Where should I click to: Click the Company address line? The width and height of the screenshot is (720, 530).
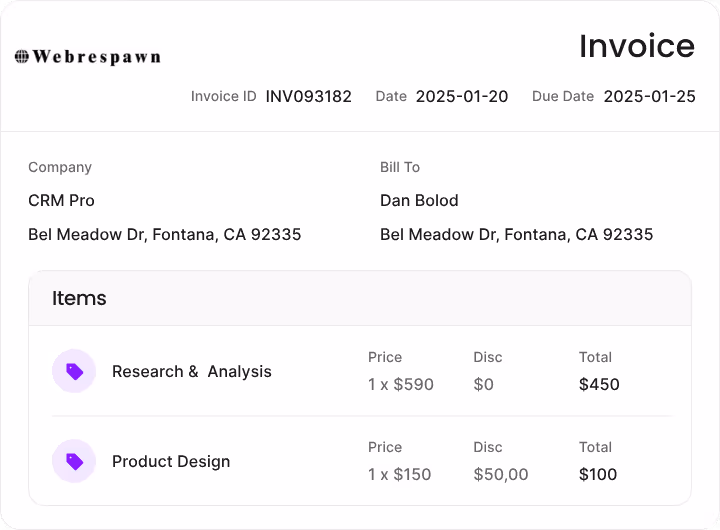(164, 235)
